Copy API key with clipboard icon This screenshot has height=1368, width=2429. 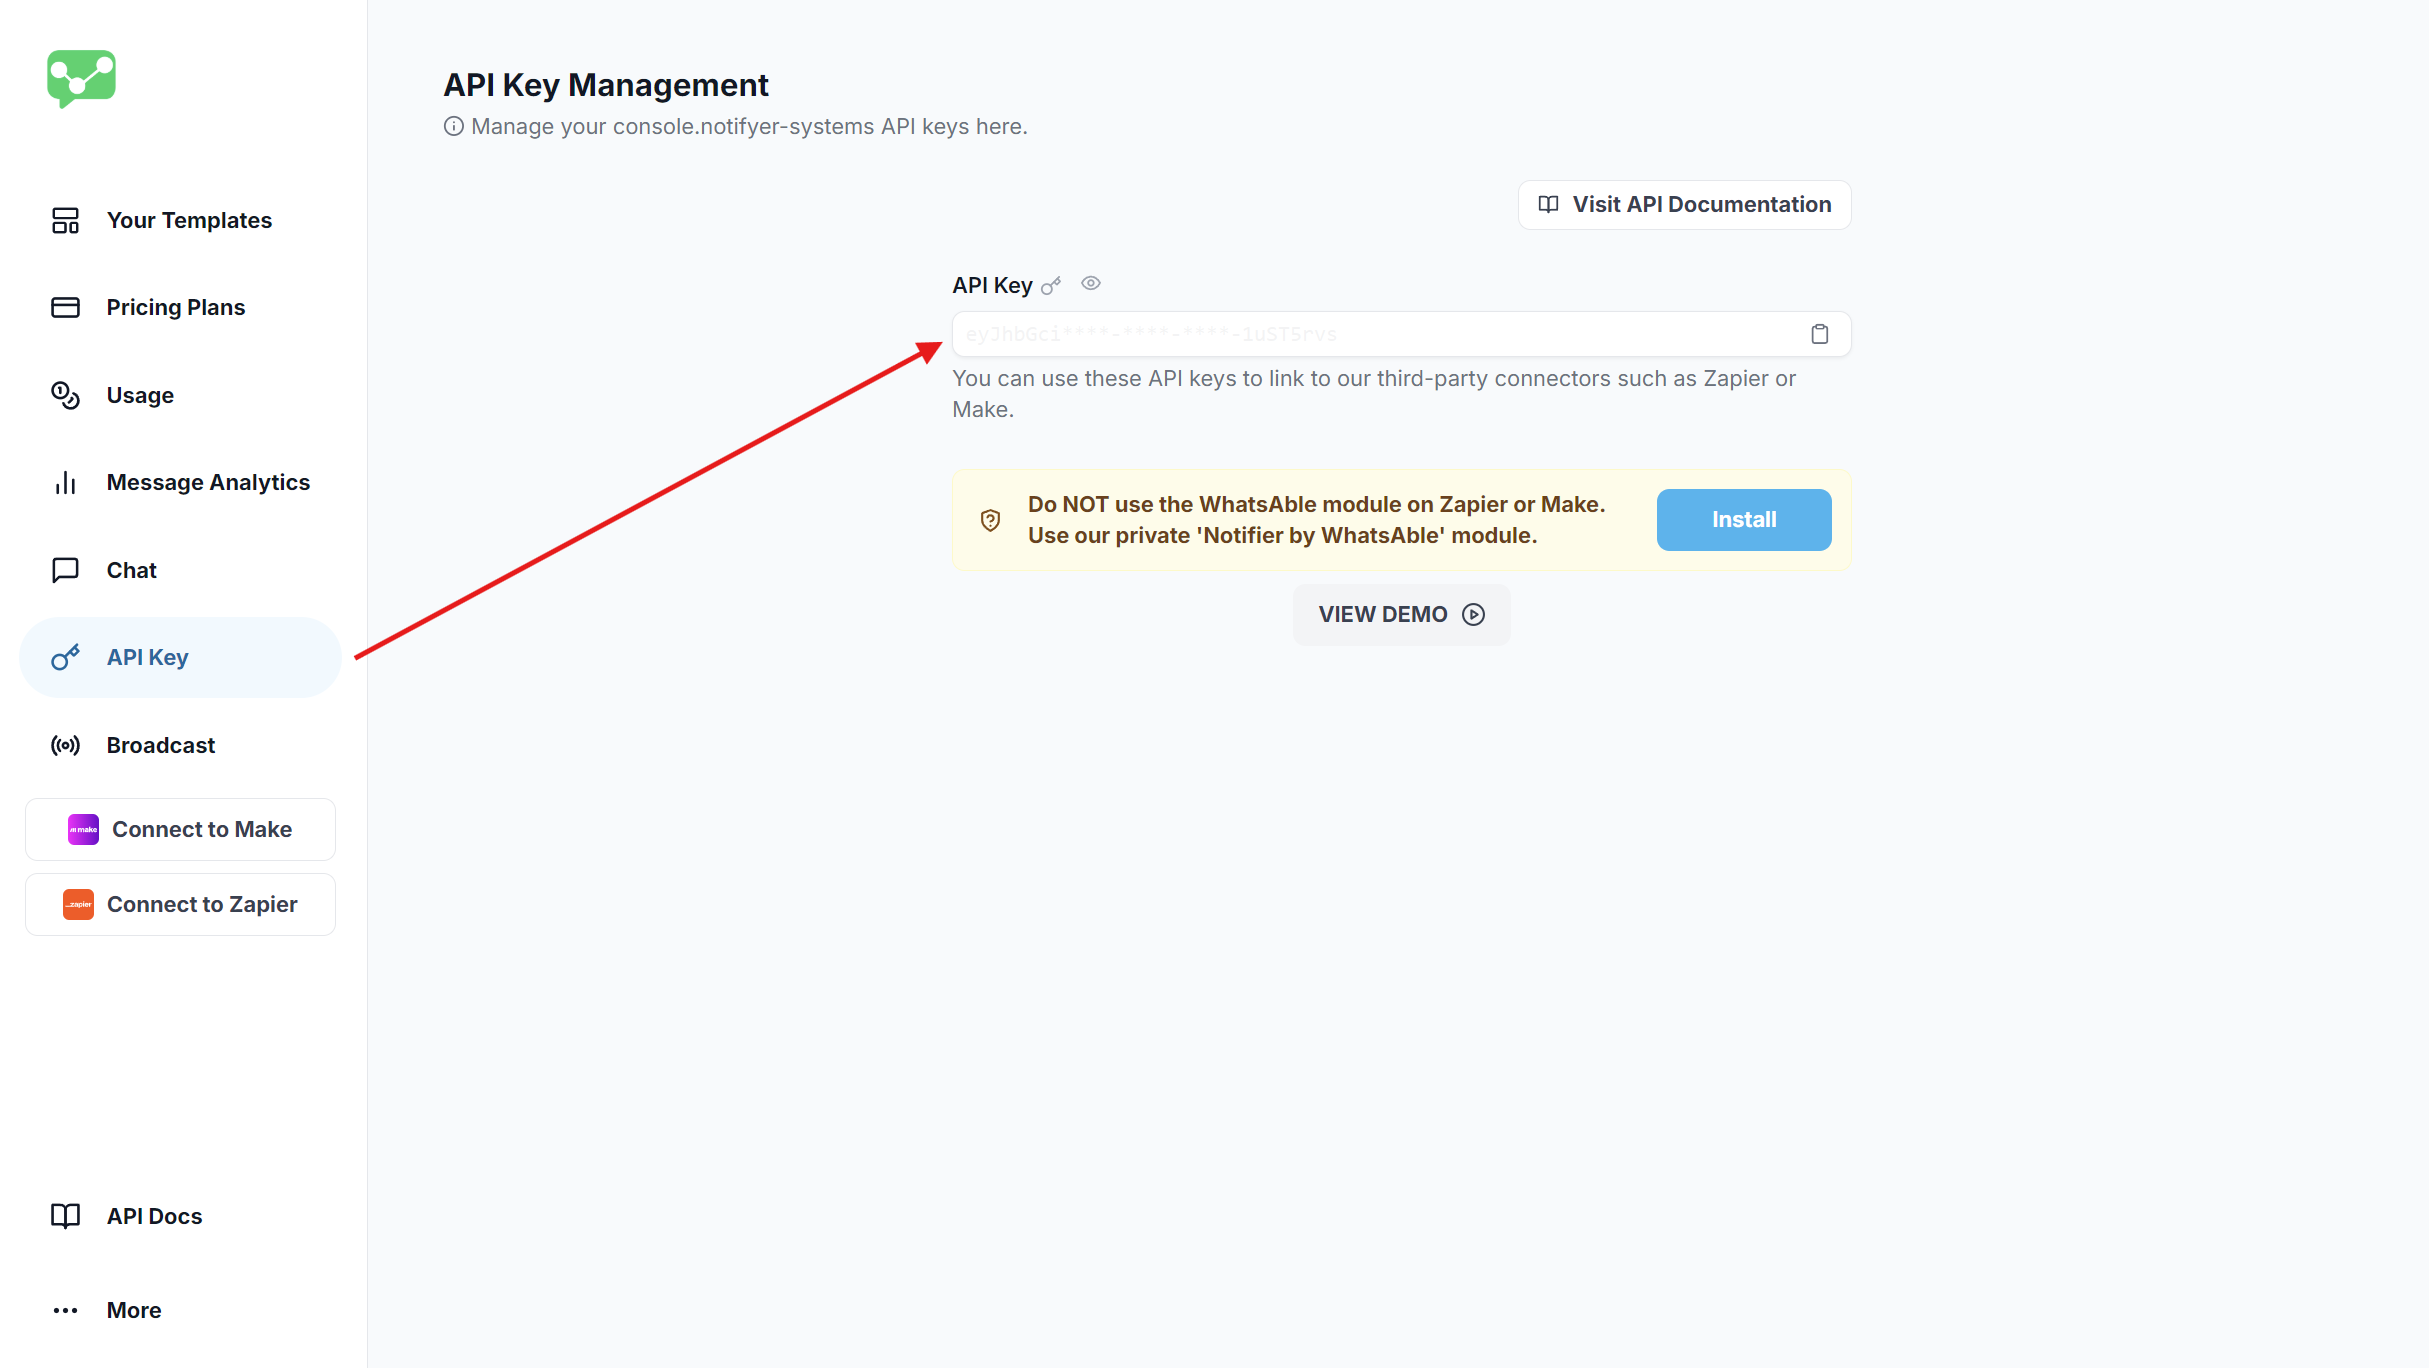click(x=1819, y=334)
